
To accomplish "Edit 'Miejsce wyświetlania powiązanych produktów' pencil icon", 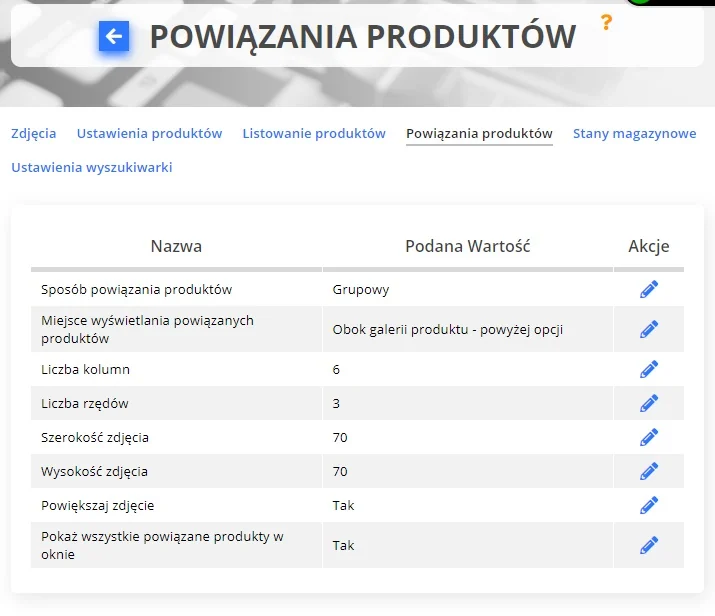I will pyautogui.click(x=649, y=329).
